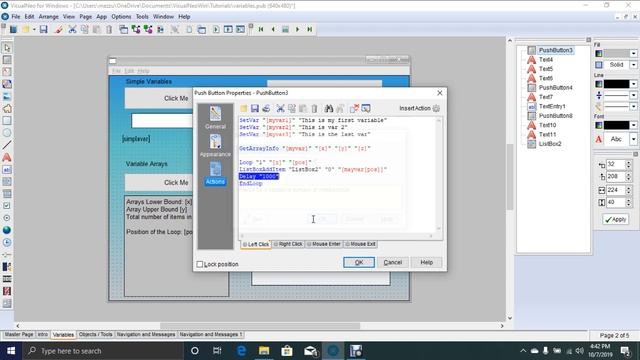The image size is (640, 360).
Task: Open the Font color dropdown
Action: coord(633,125)
